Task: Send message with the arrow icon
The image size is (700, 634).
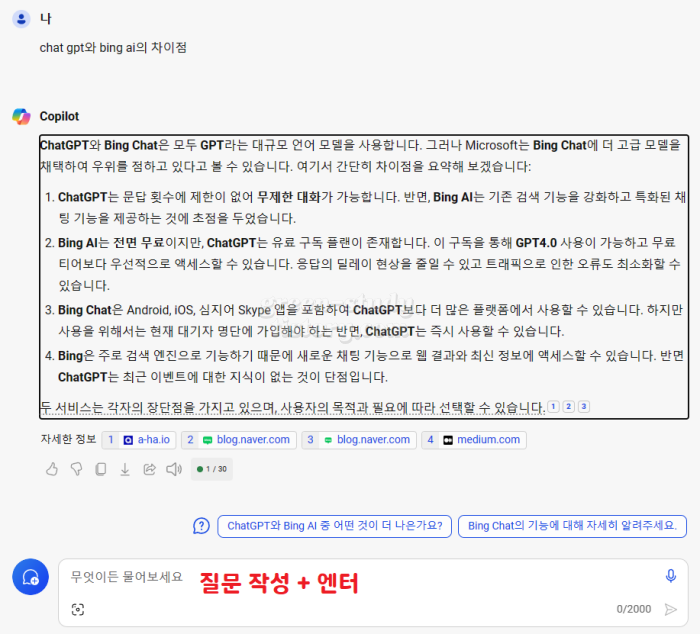Action: pos(670,609)
